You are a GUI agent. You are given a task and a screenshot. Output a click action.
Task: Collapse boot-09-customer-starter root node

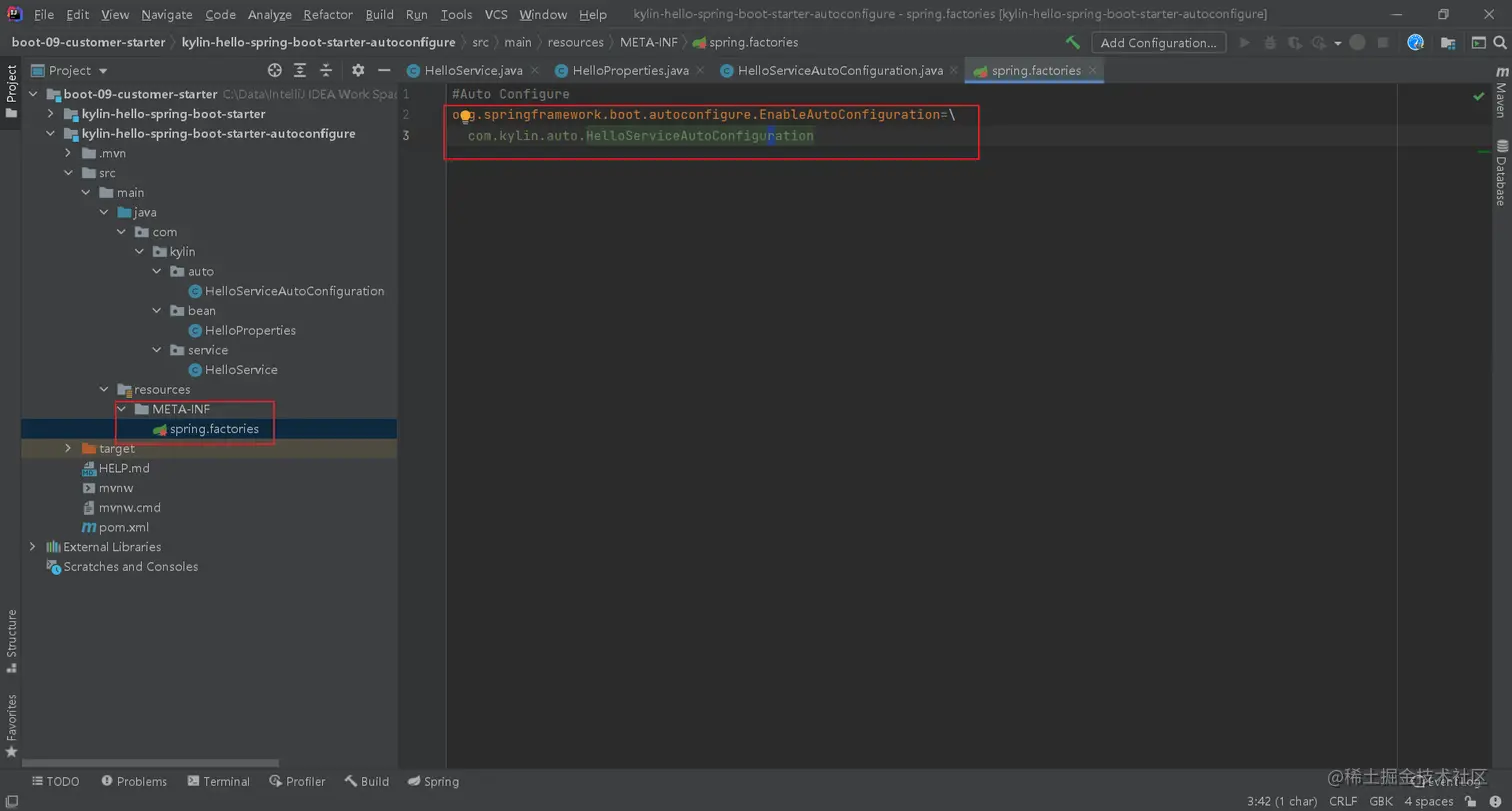tap(34, 95)
